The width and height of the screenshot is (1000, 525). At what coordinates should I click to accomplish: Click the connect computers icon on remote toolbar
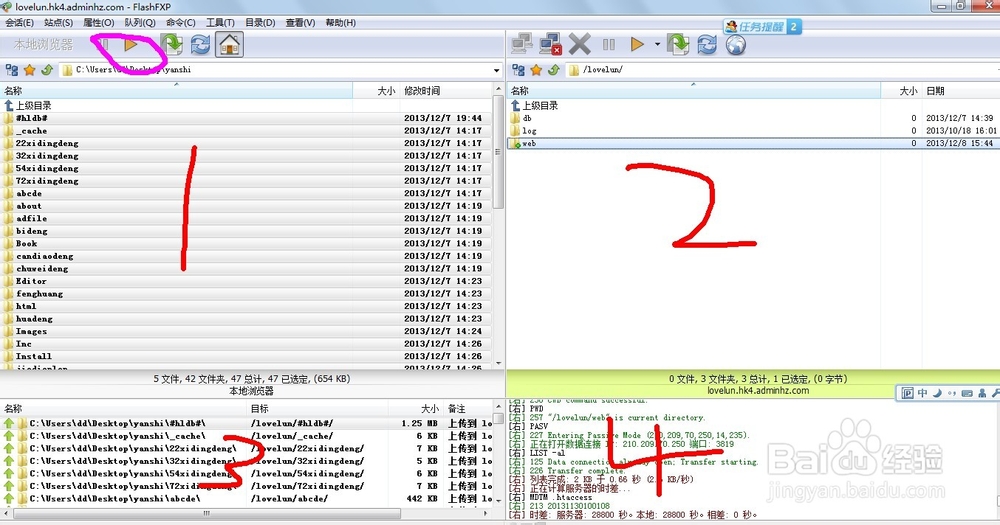[x=522, y=44]
